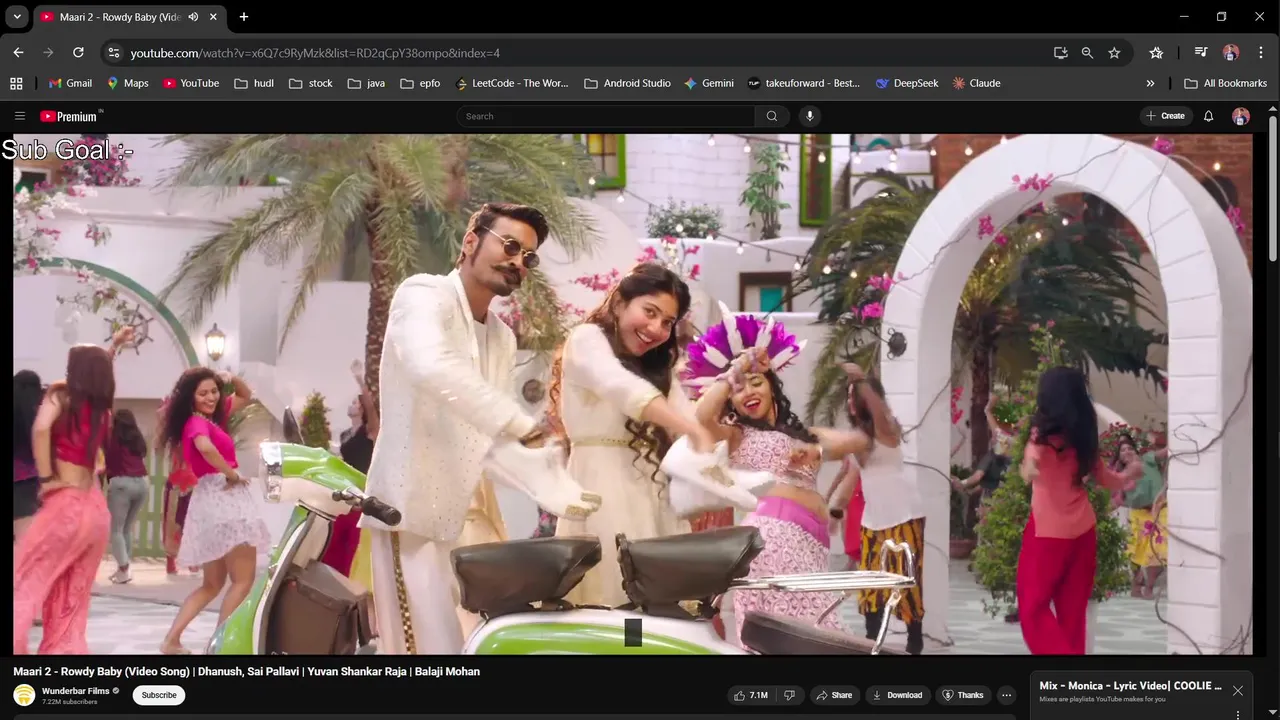Image resolution: width=1280 pixels, height=720 pixels.
Task: Click the Wunderbar Films channel avatar
Action: (x=24, y=695)
